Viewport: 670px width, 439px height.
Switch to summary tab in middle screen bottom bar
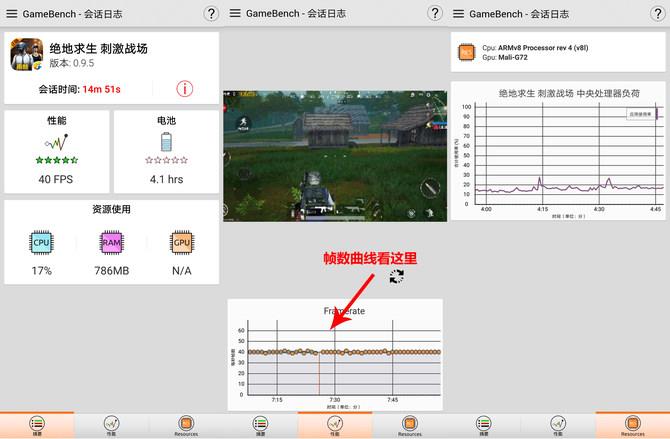click(260, 425)
